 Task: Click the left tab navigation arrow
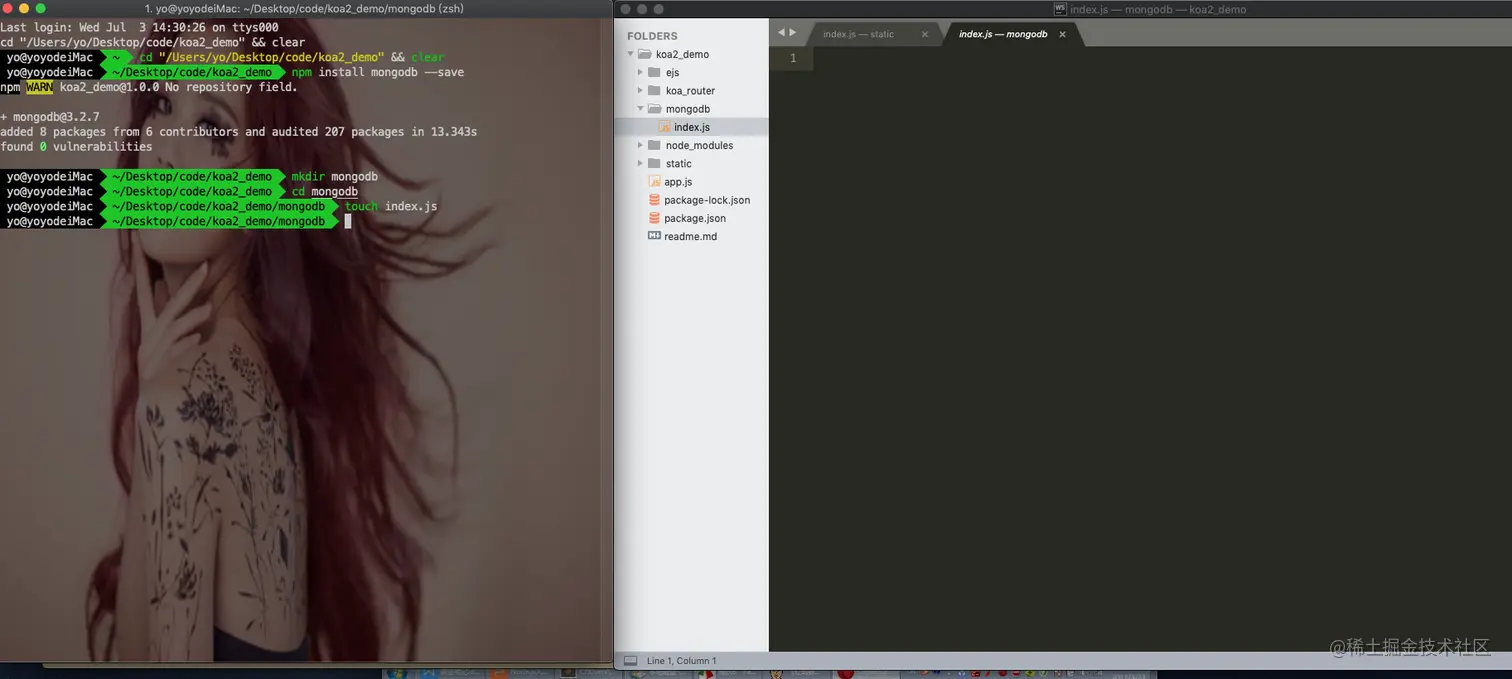[x=782, y=33]
